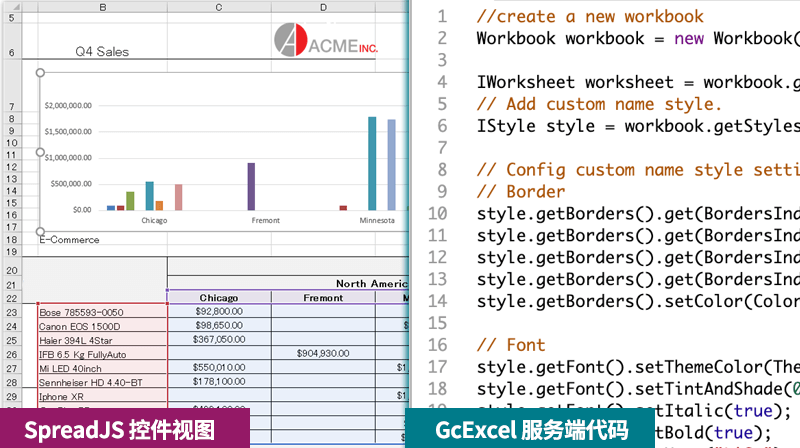Click the SpreadJS label banner
800x448 pixels.
point(120,430)
